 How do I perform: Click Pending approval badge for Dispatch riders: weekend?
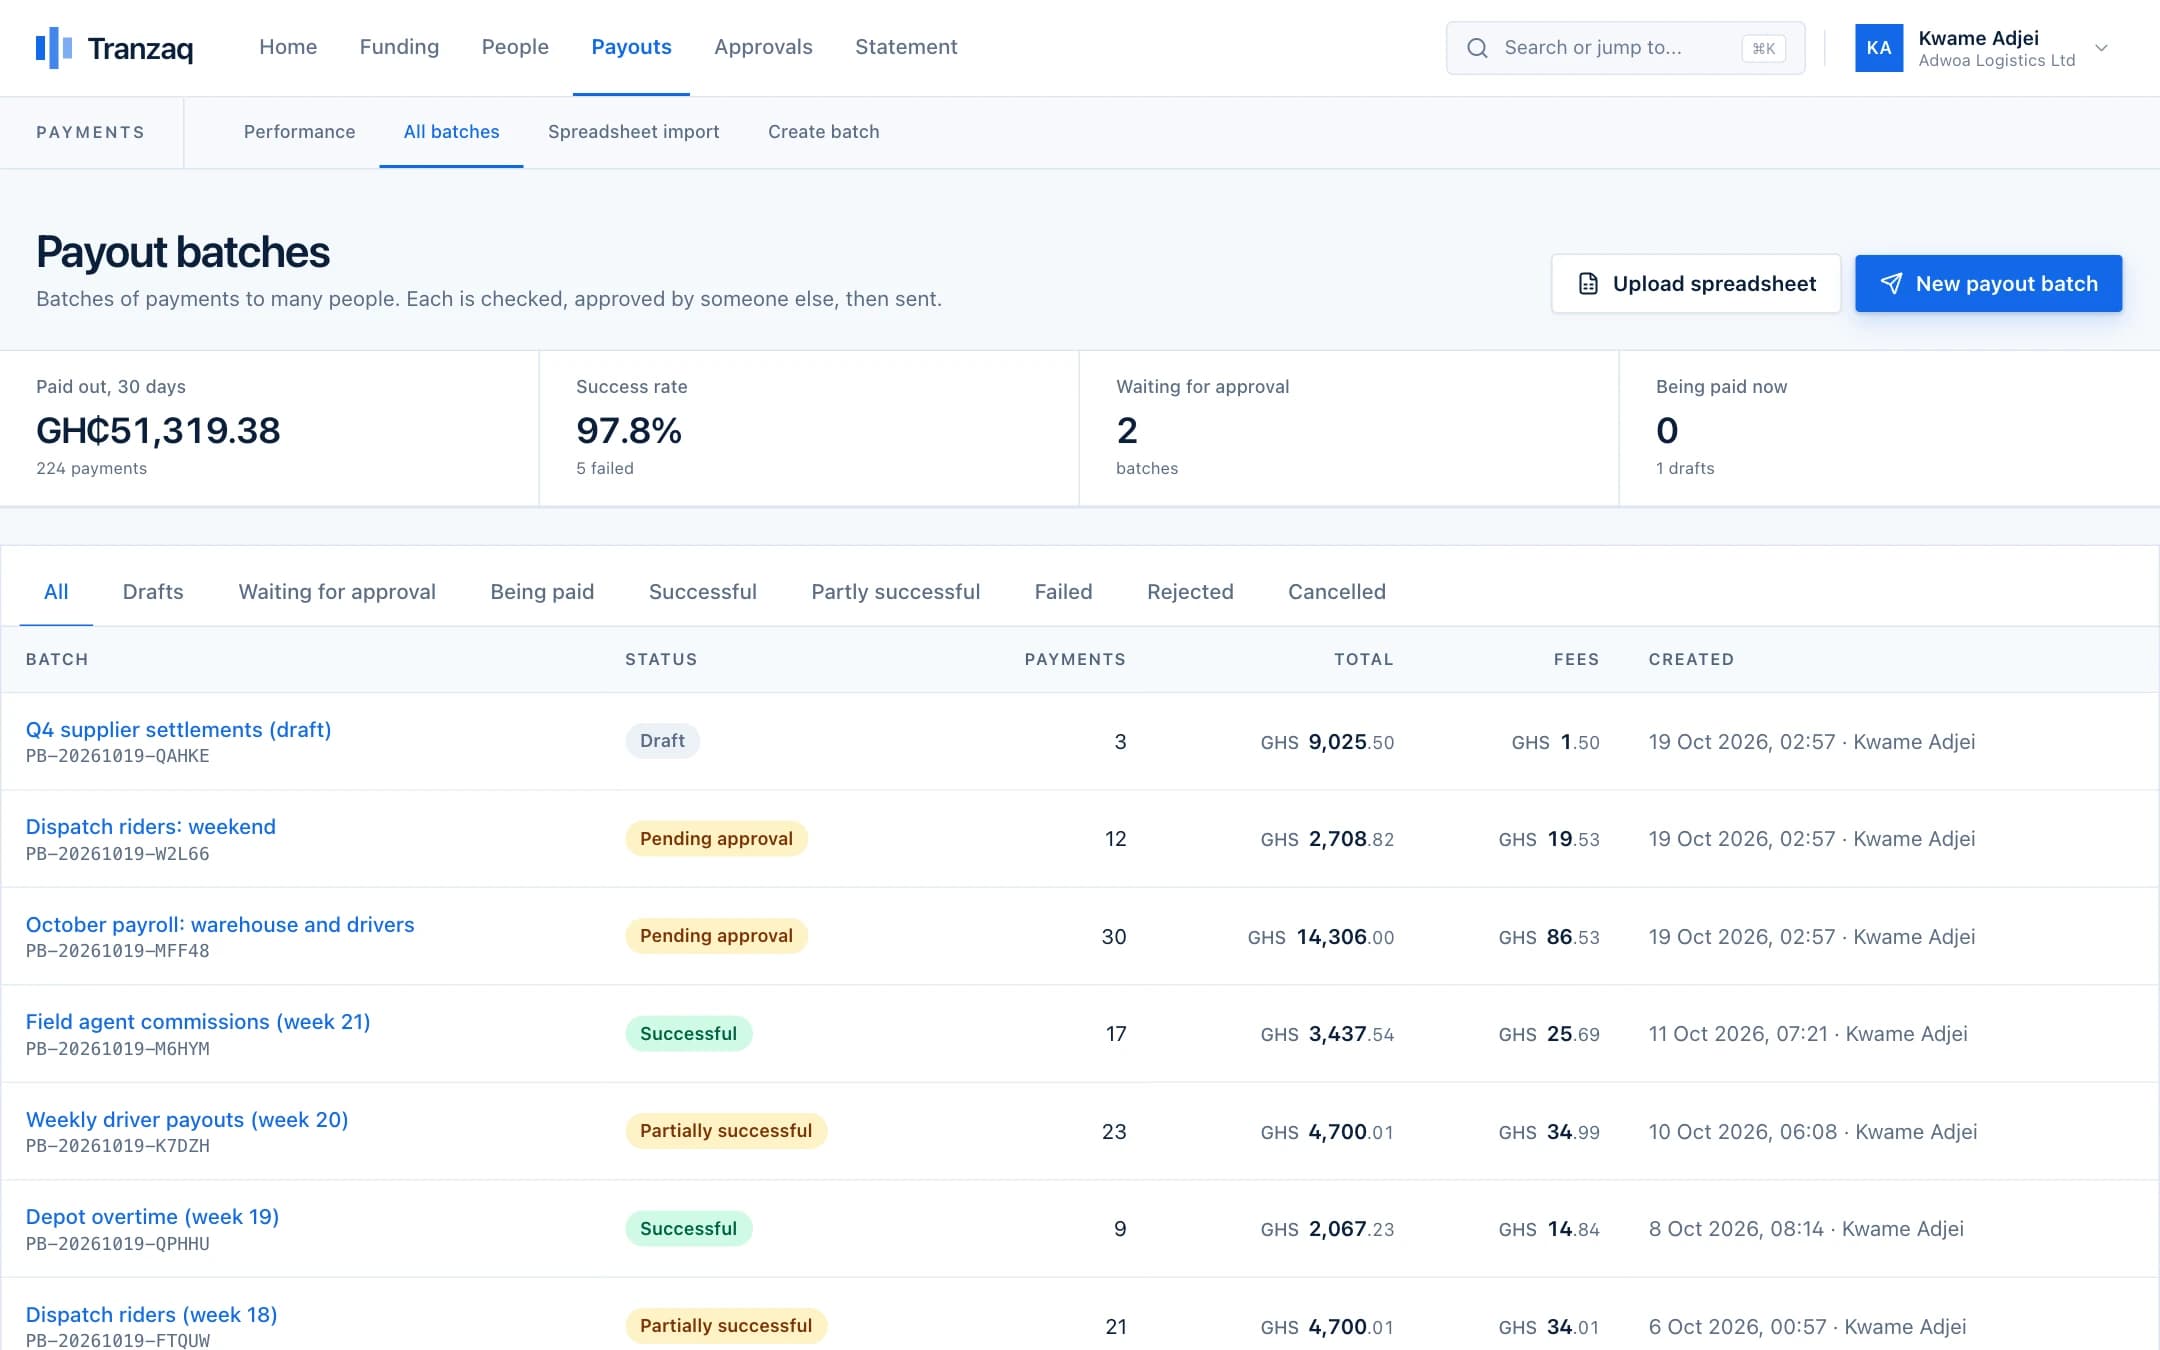tap(716, 839)
